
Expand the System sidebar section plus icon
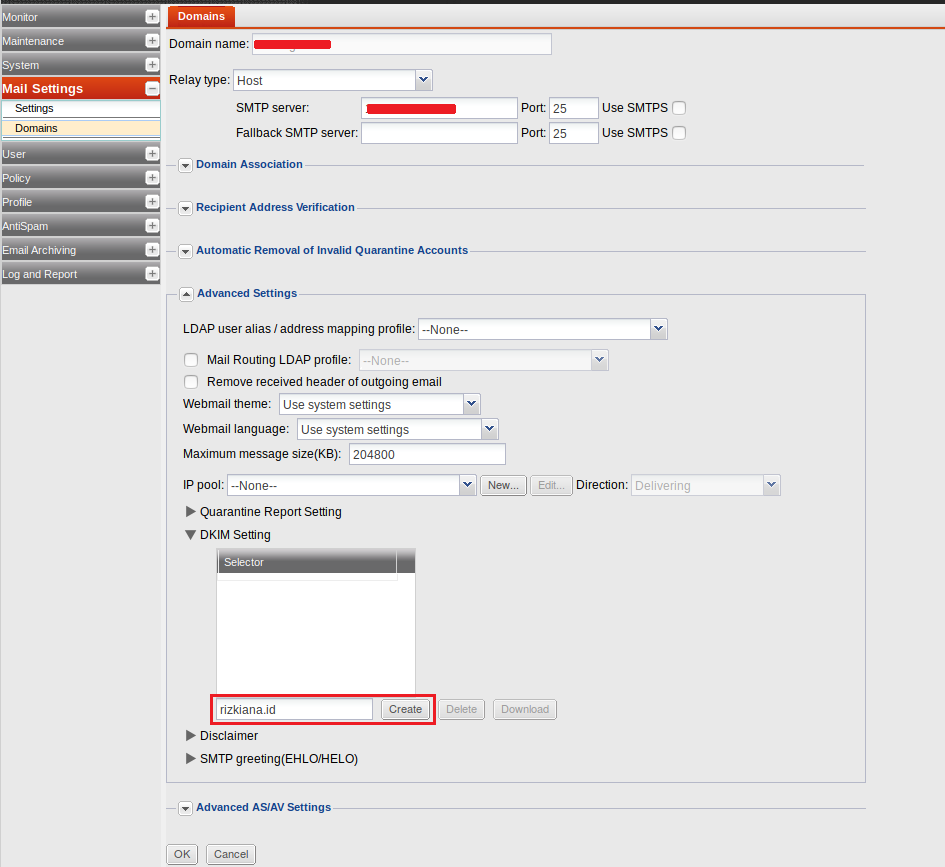(x=151, y=64)
